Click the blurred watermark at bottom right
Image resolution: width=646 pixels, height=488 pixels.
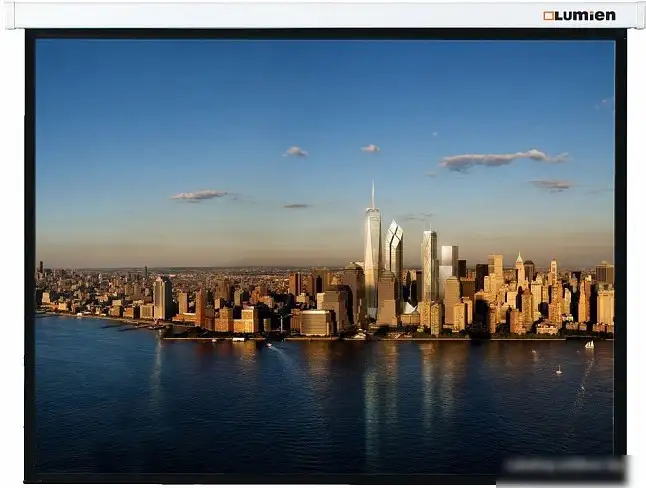click(x=565, y=469)
